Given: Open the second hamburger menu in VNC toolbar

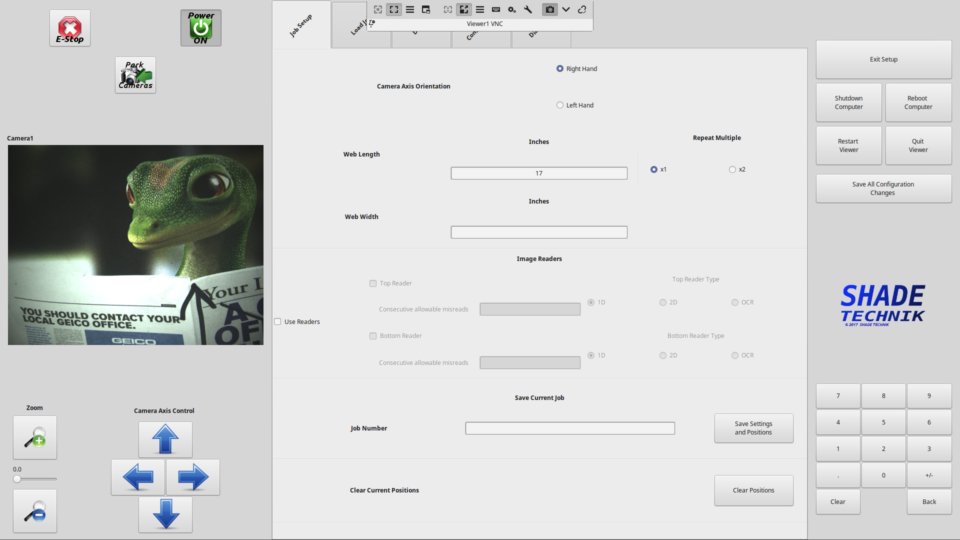Looking at the screenshot, I should 480,9.
